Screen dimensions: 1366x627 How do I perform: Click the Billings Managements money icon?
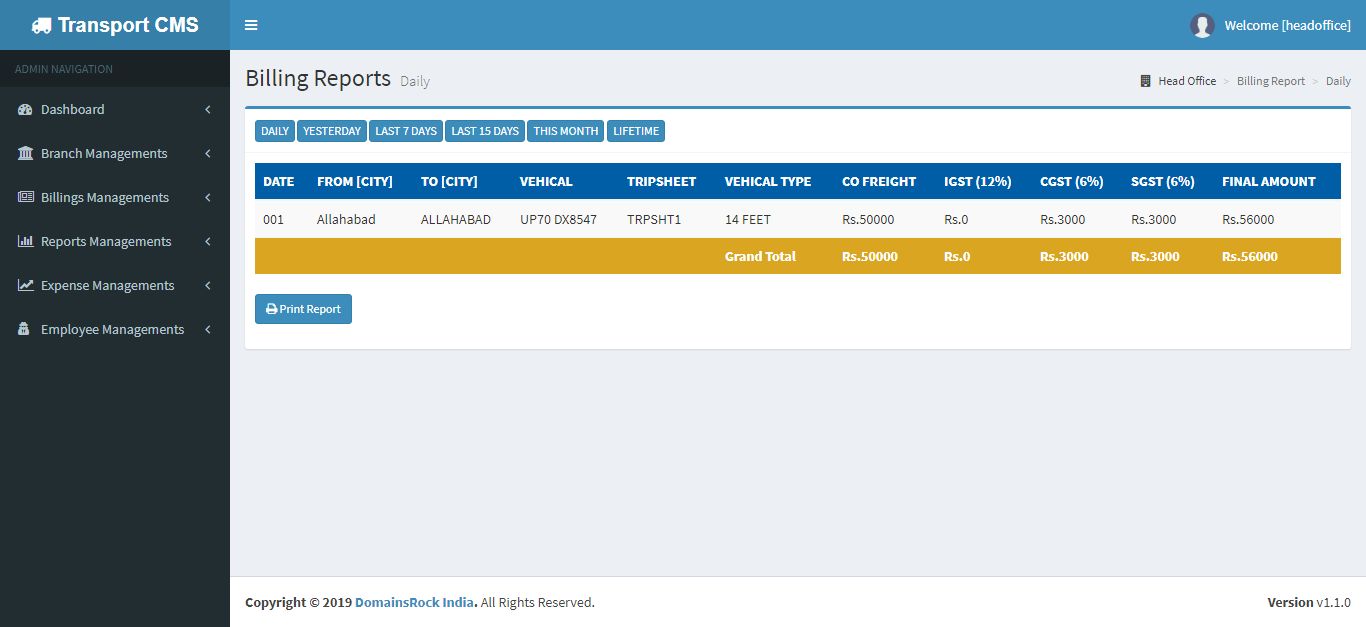[26, 197]
